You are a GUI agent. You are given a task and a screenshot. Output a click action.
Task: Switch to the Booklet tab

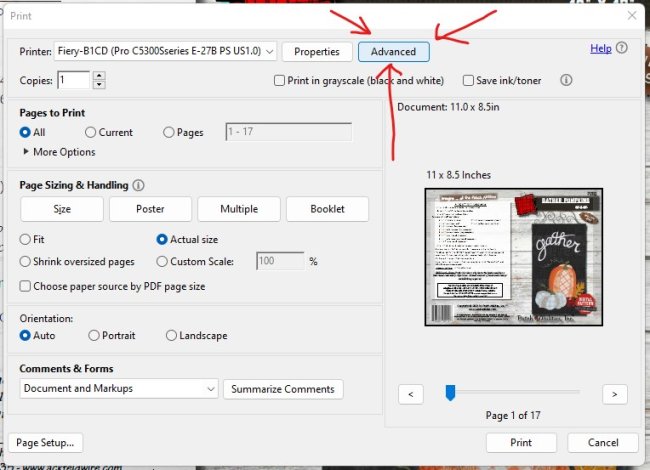pyautogui.click(x=327, y=209)
